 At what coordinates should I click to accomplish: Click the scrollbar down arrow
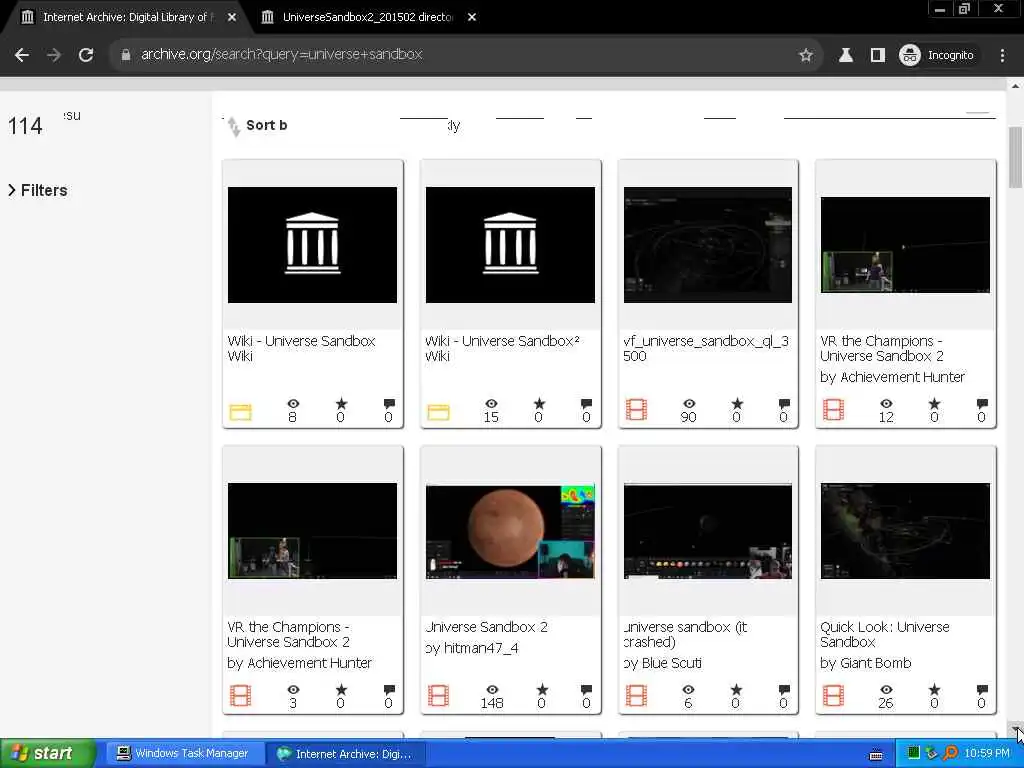click(1016, 730)
